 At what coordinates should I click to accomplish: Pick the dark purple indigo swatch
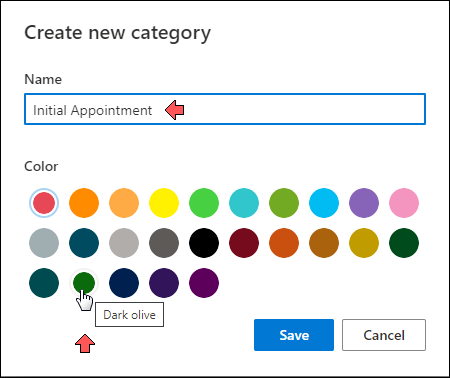click(x=164, y=283)
